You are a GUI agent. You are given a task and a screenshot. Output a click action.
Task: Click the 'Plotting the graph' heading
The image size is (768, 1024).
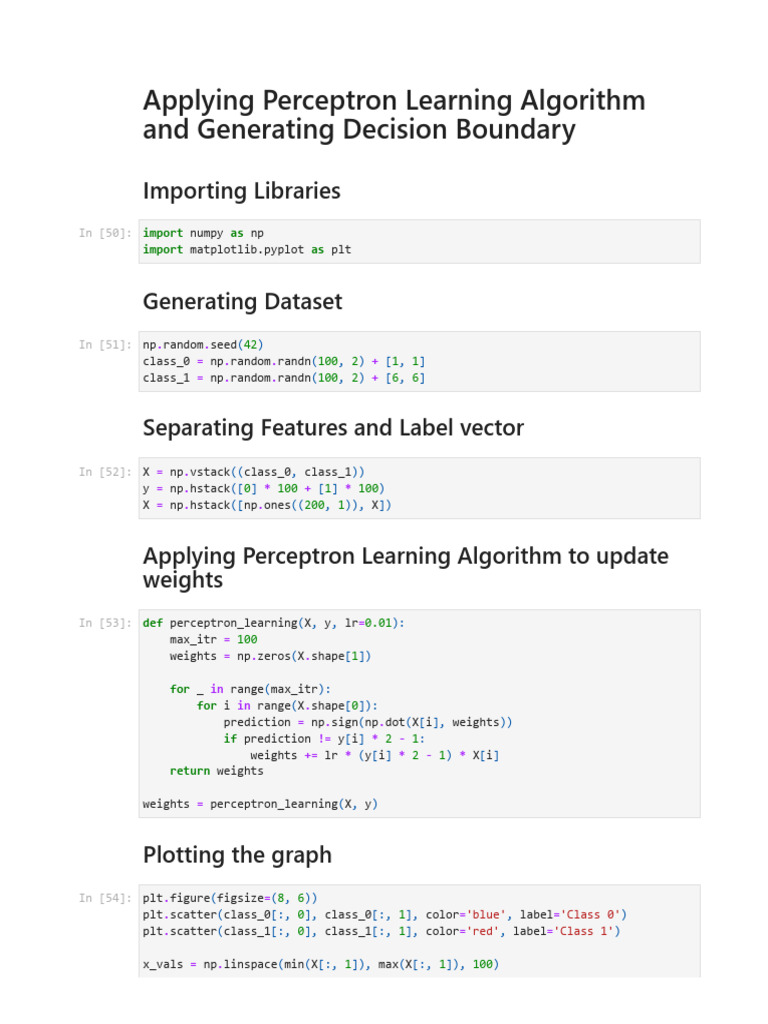click(237, 855)
